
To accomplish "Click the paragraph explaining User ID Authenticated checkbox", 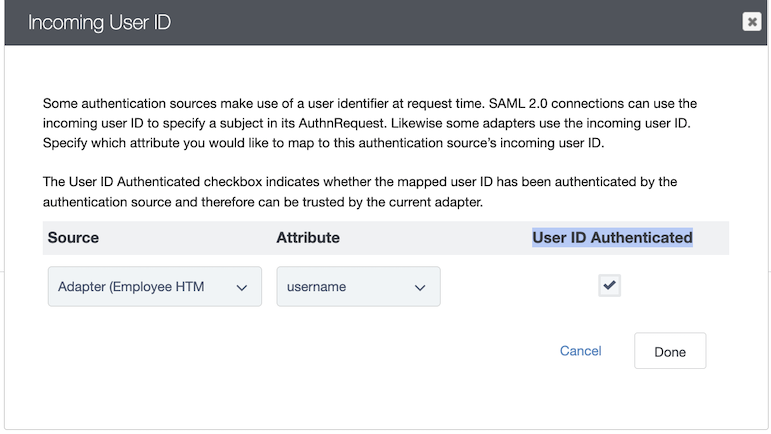I will (360, 190).
